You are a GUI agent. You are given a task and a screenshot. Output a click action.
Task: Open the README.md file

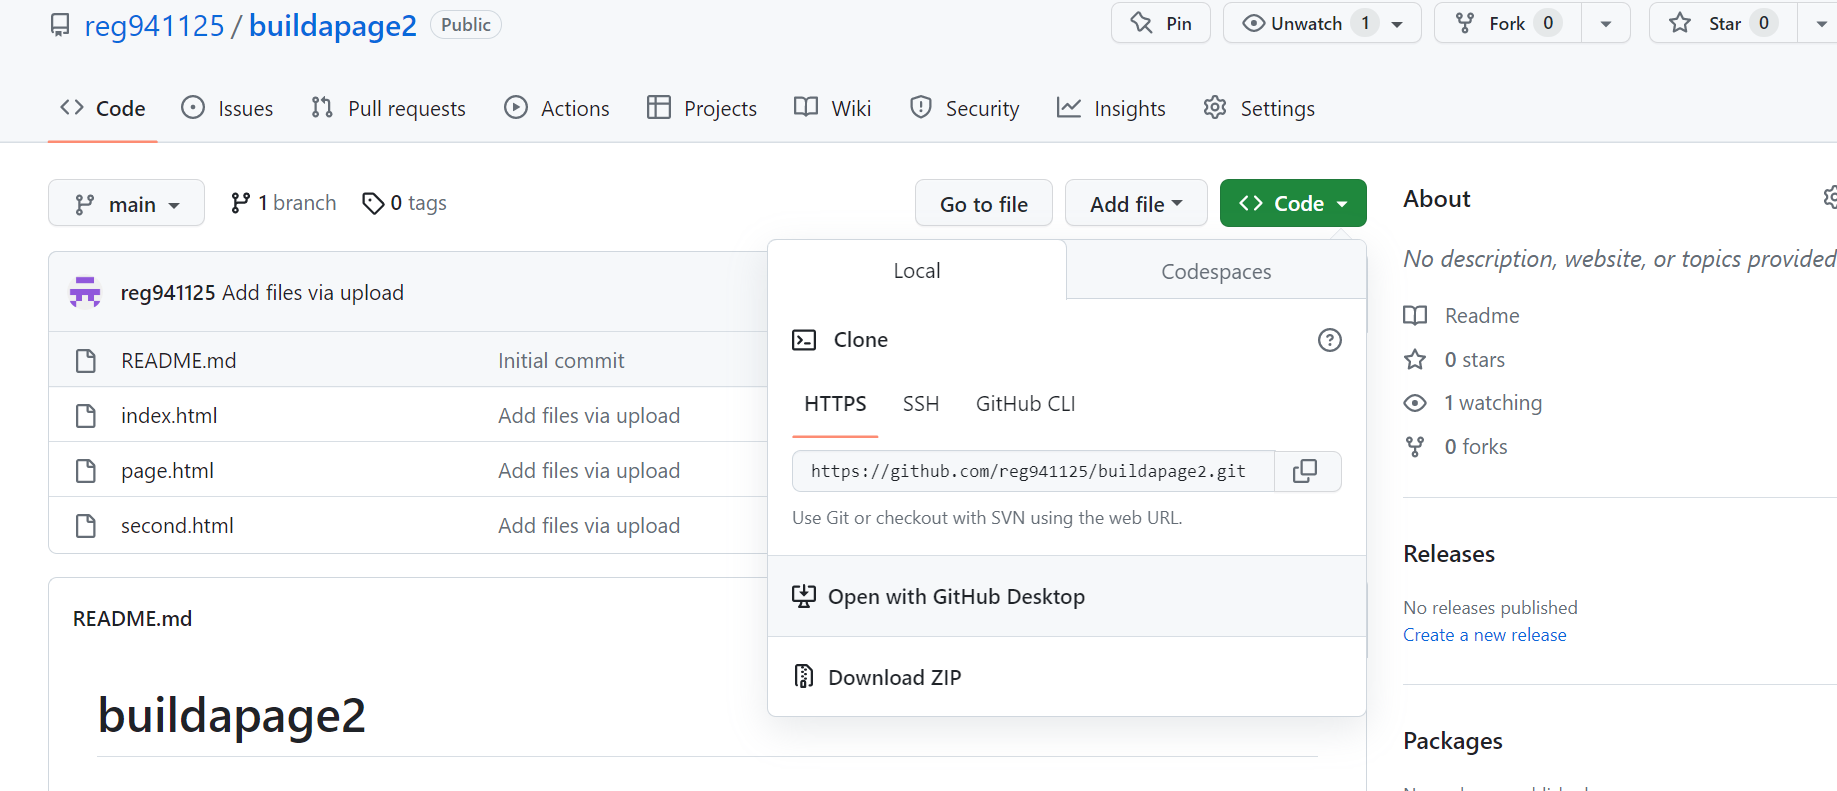click(179, 360)
